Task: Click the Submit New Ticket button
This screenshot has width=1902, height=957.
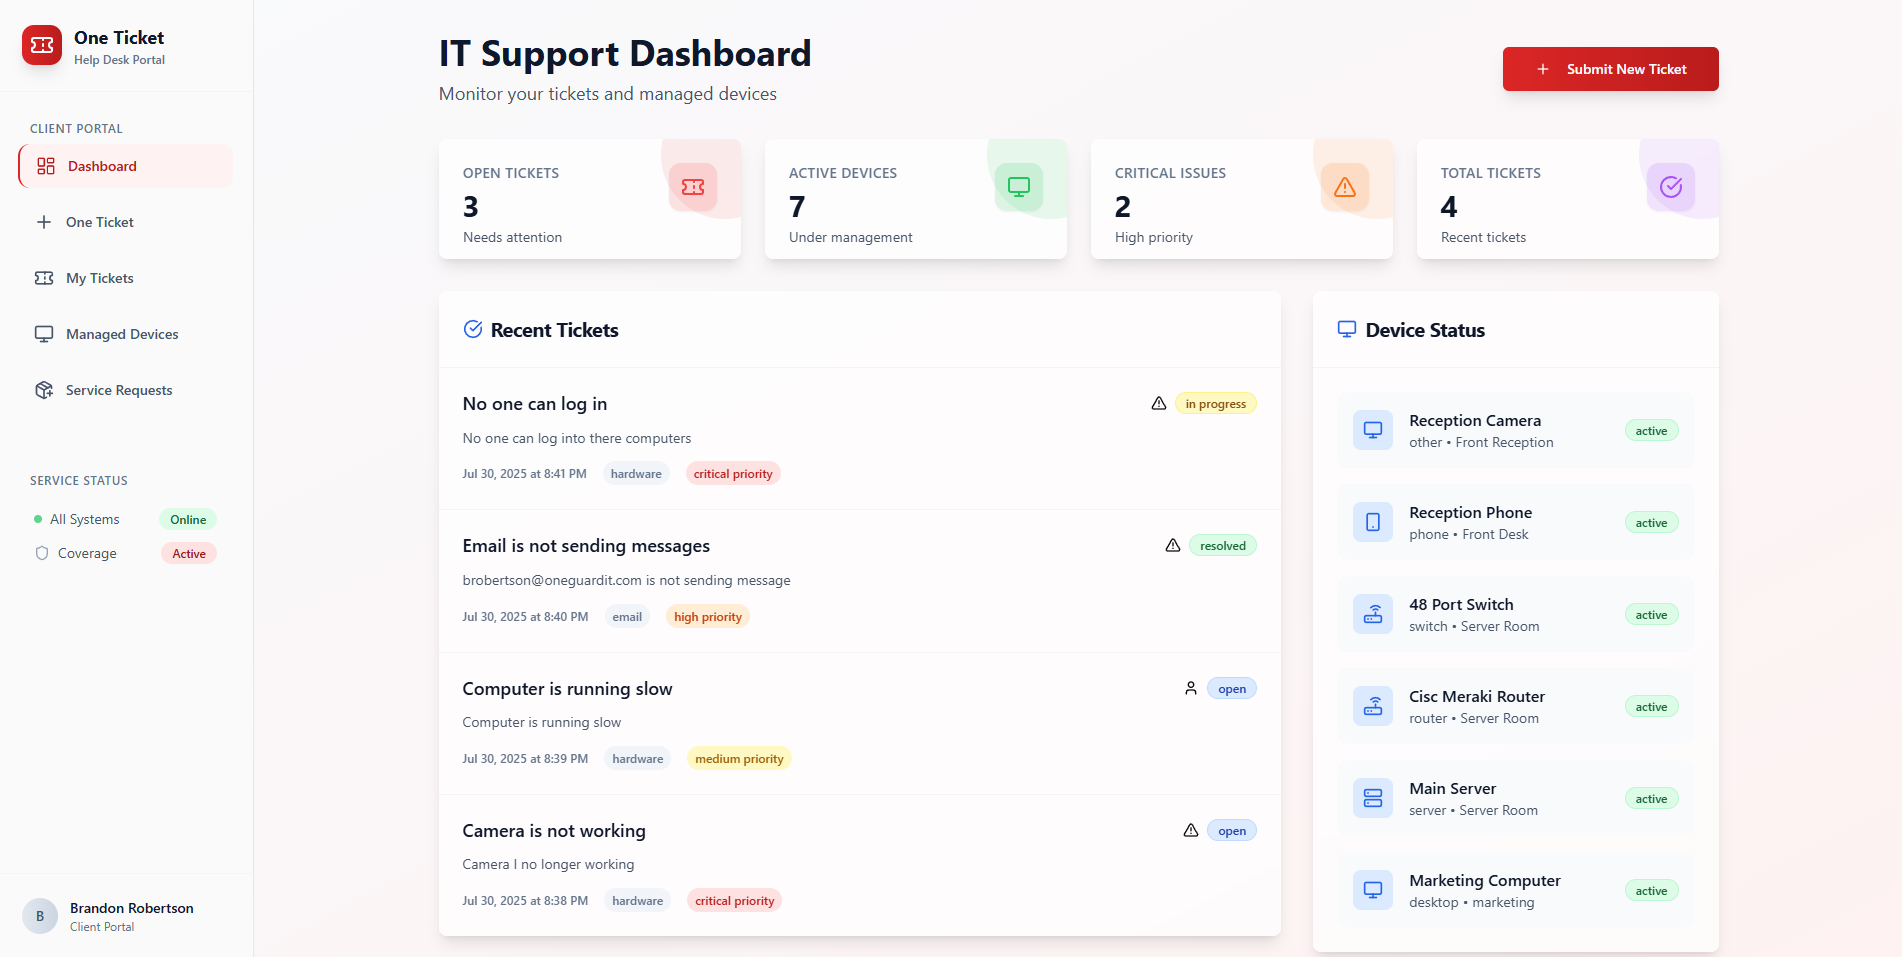Action: tap(1610, 69)
